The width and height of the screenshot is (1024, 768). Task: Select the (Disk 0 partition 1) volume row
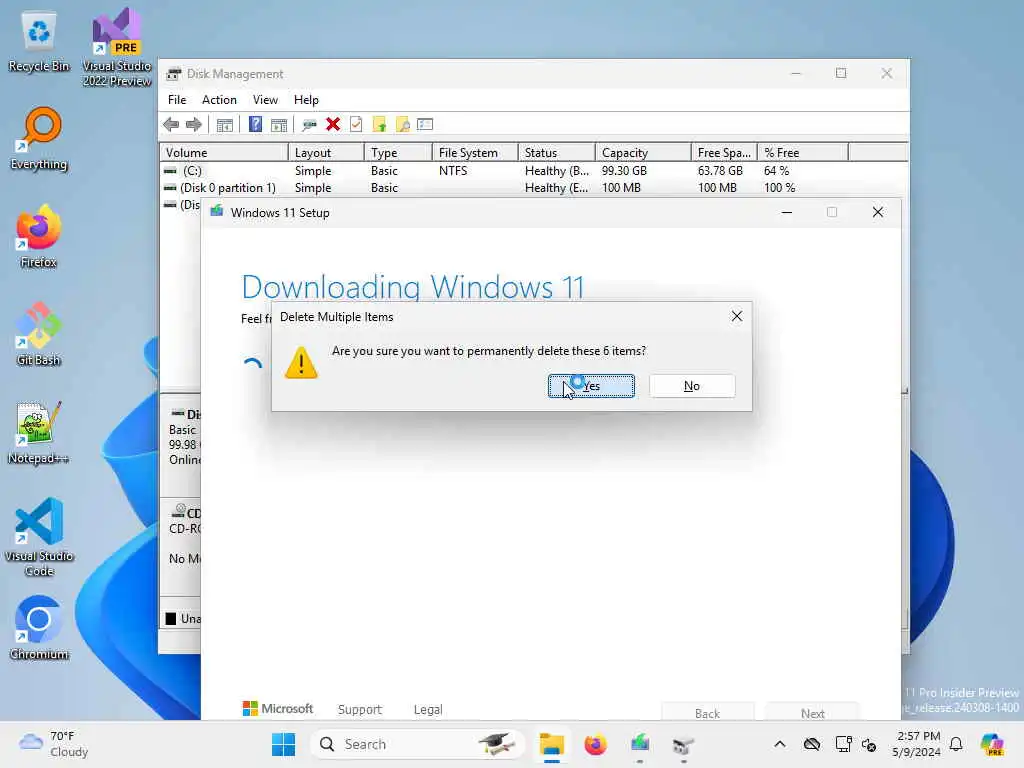click(x=534, y=187)
